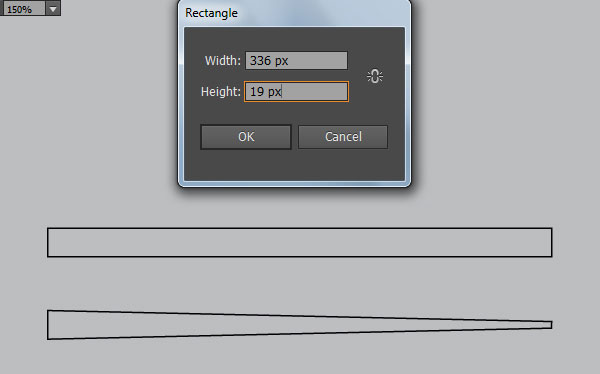
Task: Dismiss the Rectangle dialog with Cancel
Action: click(x=343, y=137)
